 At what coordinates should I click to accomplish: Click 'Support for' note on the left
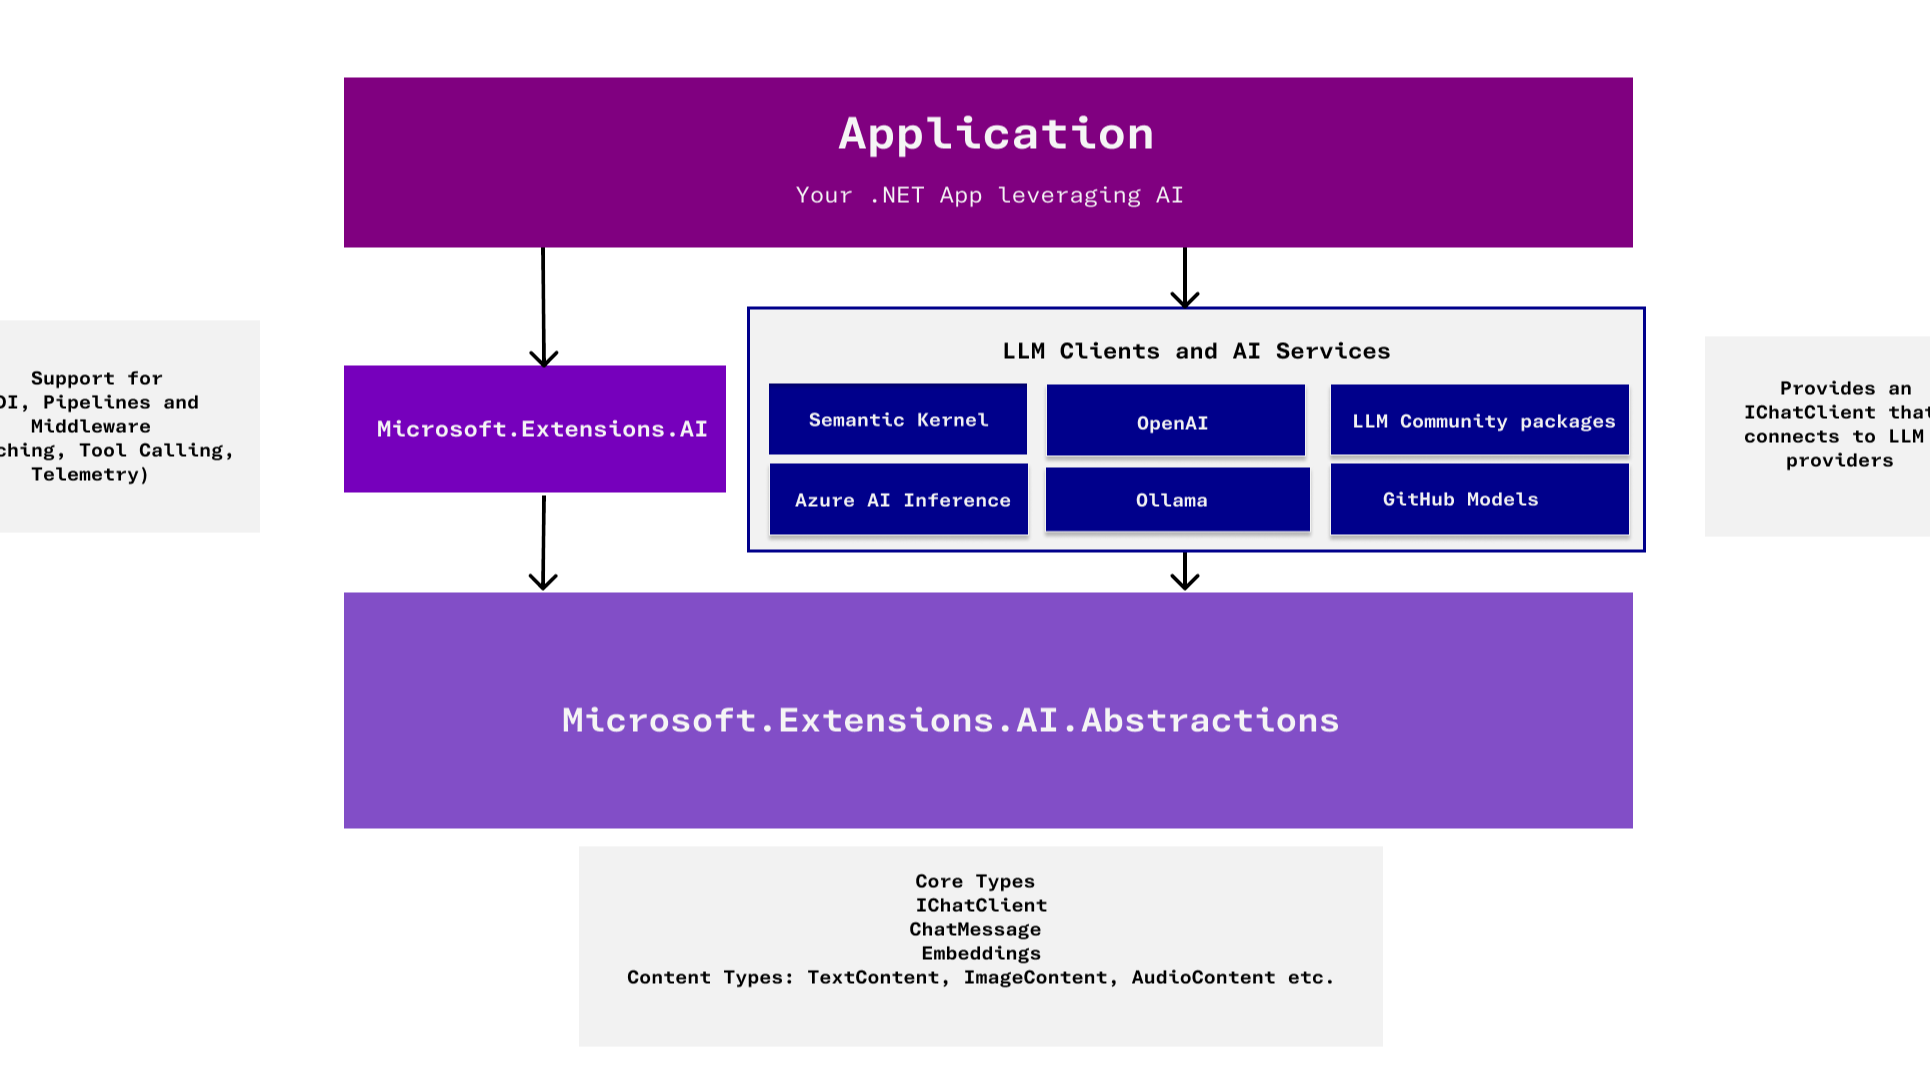click(97, 378)
